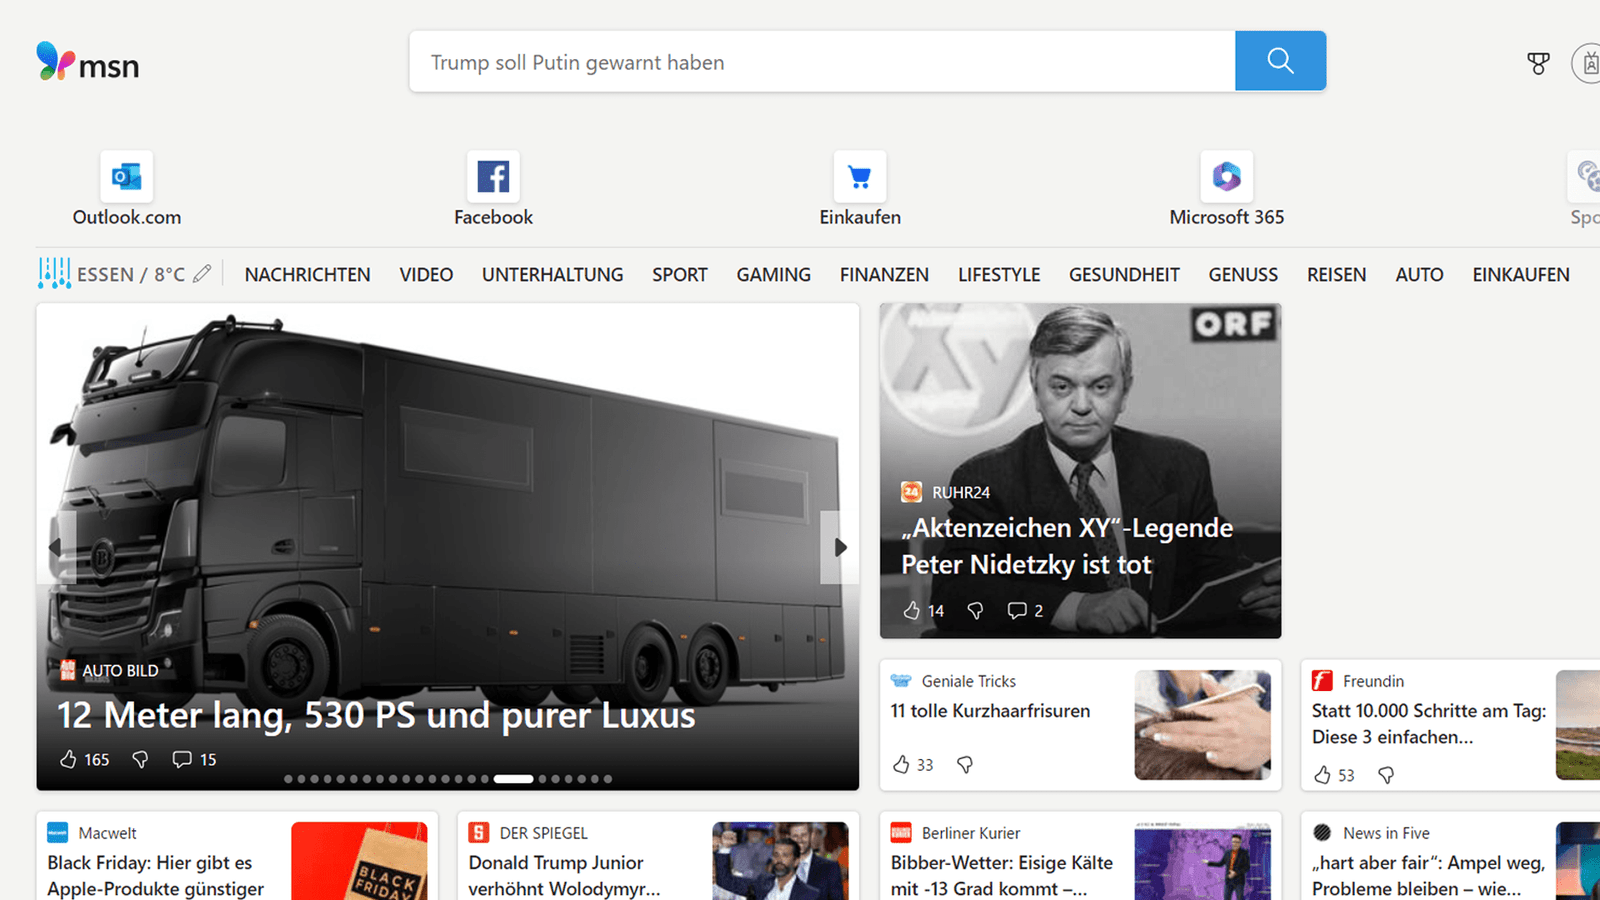Open the Microsoft 365 app icon

[1226, 176]
